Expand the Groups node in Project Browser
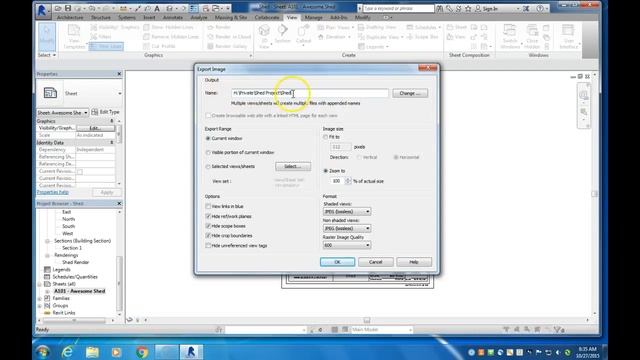The image size is (640, 360). (x=40, y=306)
